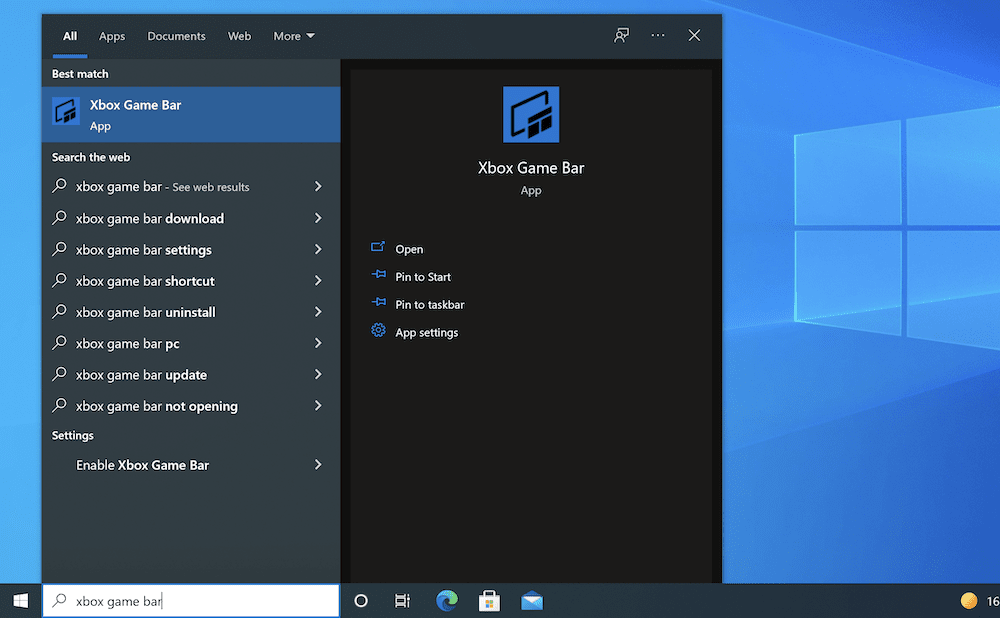Viewport: 1000px width, 618px height.
Task: Click Open to launch Xbox Game Bar
Action: click(404, 248)
